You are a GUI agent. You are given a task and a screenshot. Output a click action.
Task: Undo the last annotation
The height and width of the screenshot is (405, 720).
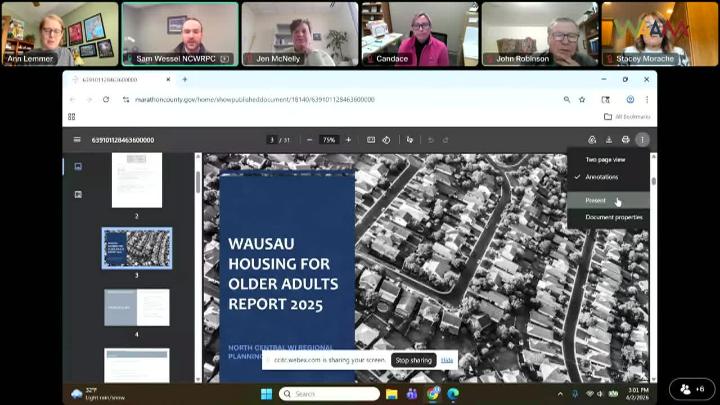[430, 140]
